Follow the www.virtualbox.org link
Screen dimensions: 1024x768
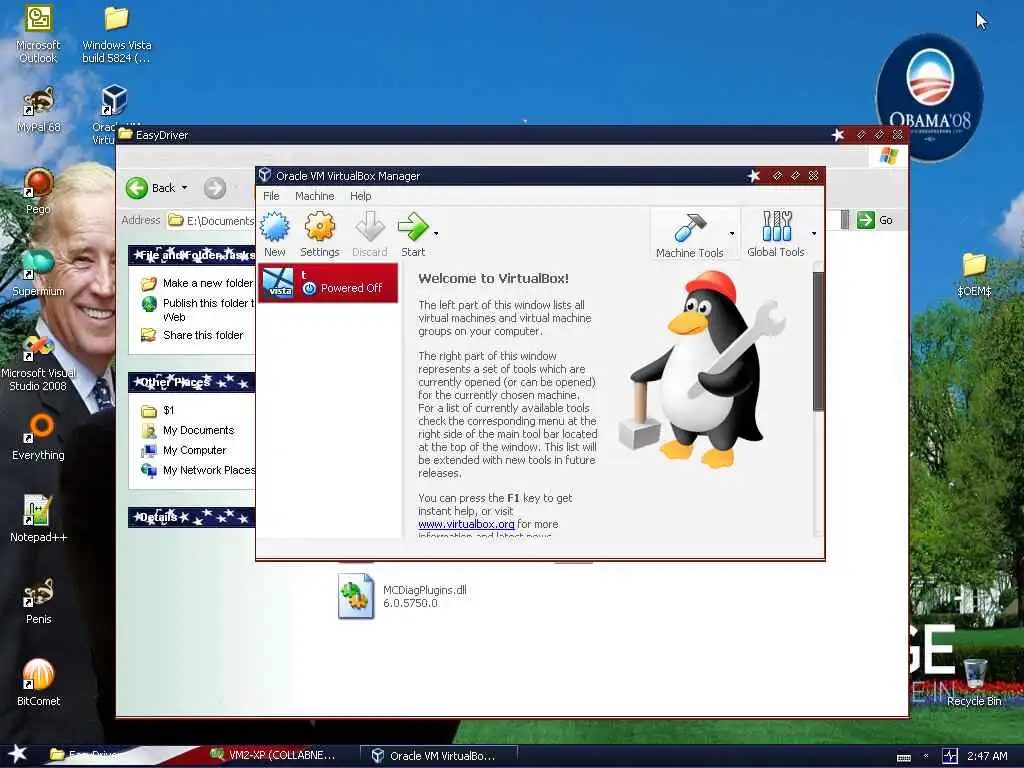466,524
